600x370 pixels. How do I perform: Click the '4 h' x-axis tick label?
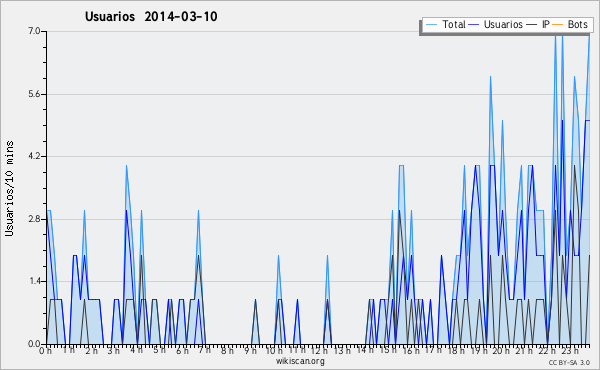click(136, 350)
